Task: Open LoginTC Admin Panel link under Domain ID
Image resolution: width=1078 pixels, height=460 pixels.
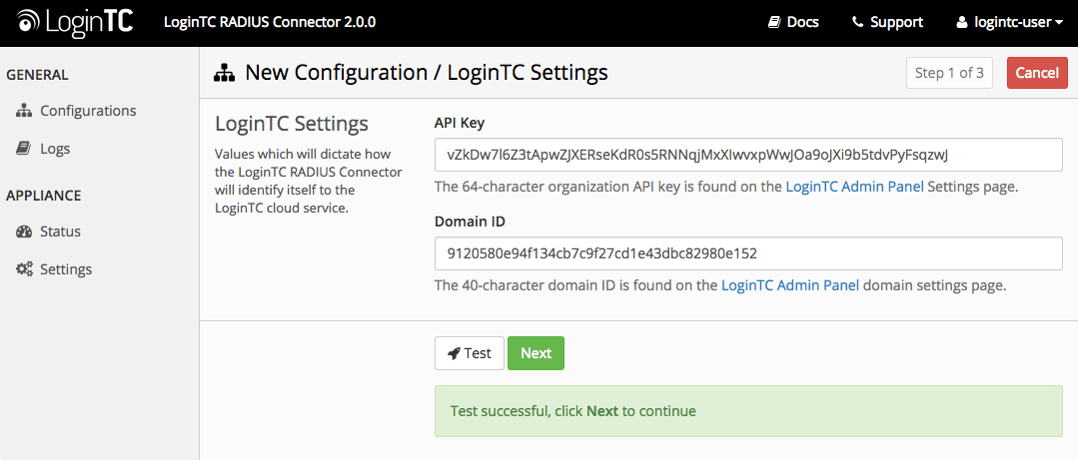Action: (x=790, y=285)
